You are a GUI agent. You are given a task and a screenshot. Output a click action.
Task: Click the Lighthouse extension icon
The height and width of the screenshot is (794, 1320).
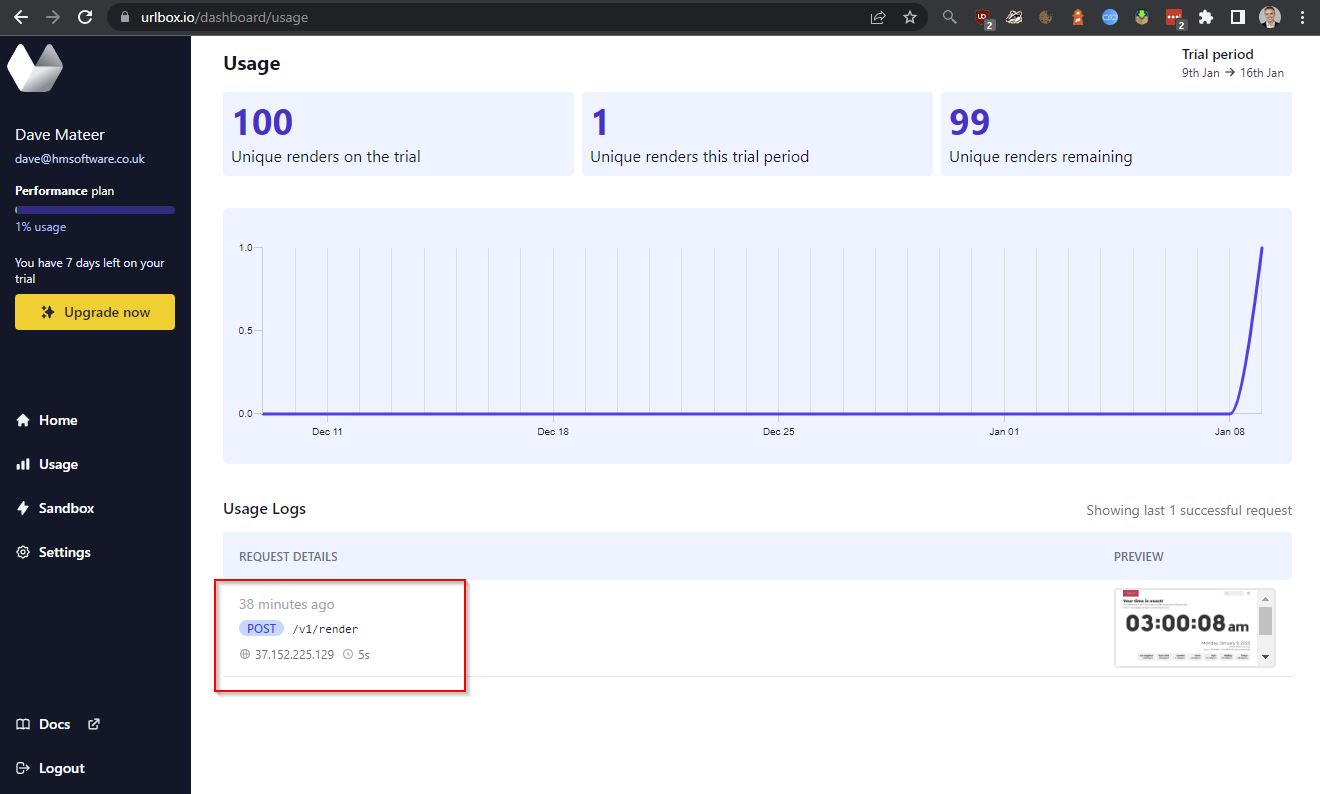(1078, 17)
